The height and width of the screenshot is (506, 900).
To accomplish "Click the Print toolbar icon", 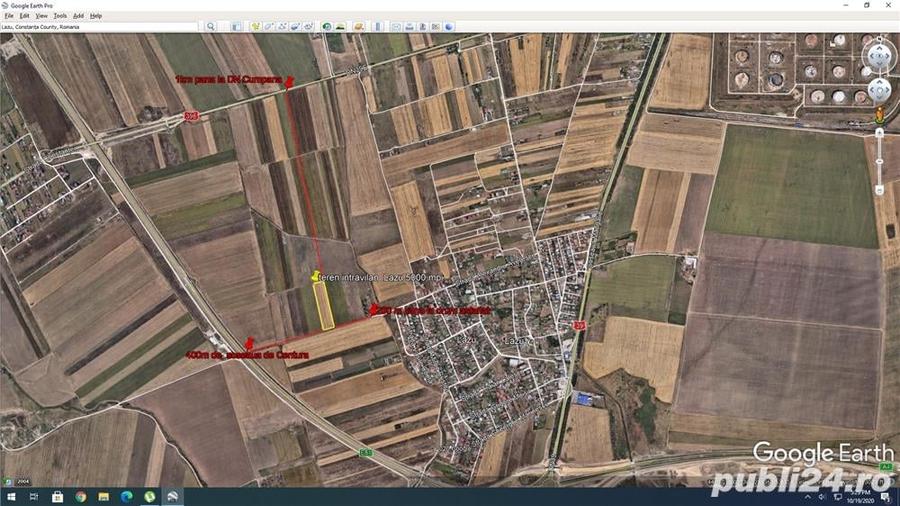I will pyautogui.click(x=410, y=26).
